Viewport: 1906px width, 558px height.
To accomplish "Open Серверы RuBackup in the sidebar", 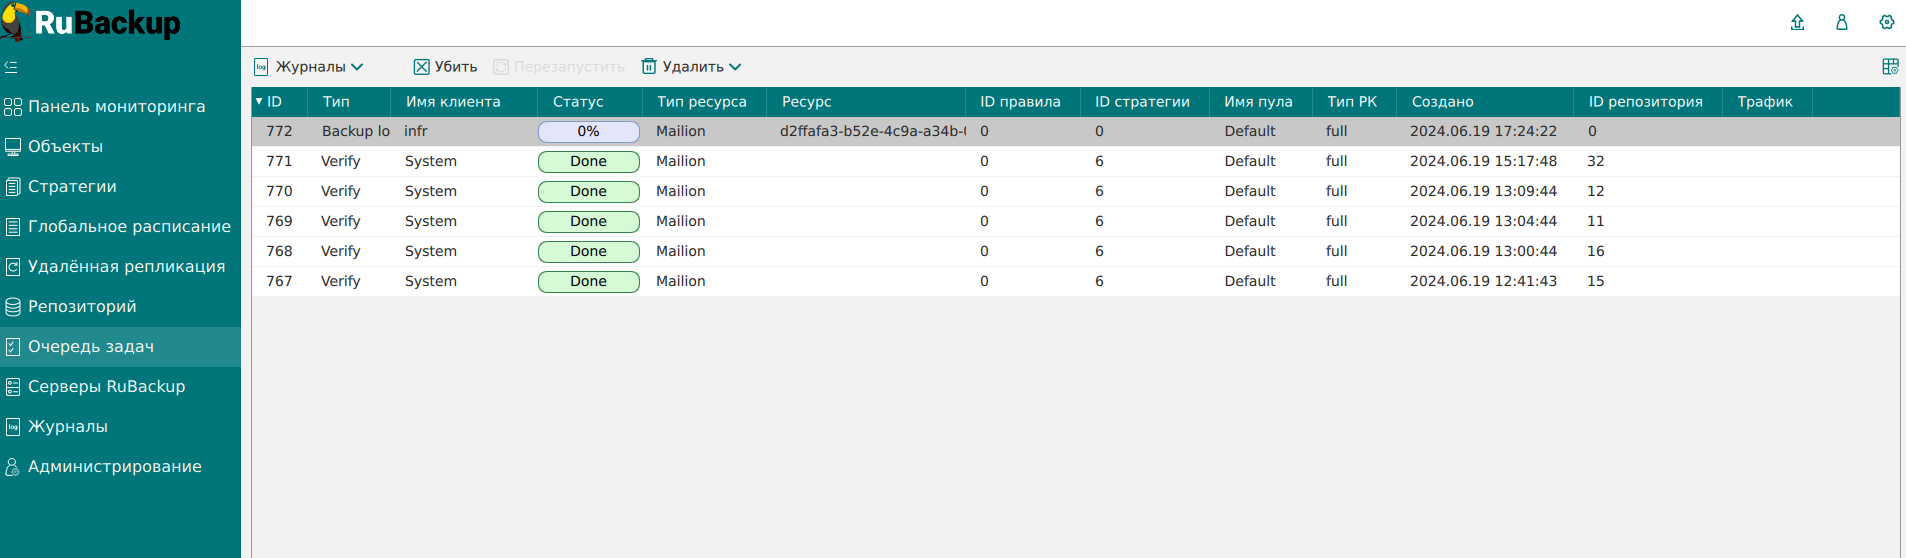I will (106, 387).
